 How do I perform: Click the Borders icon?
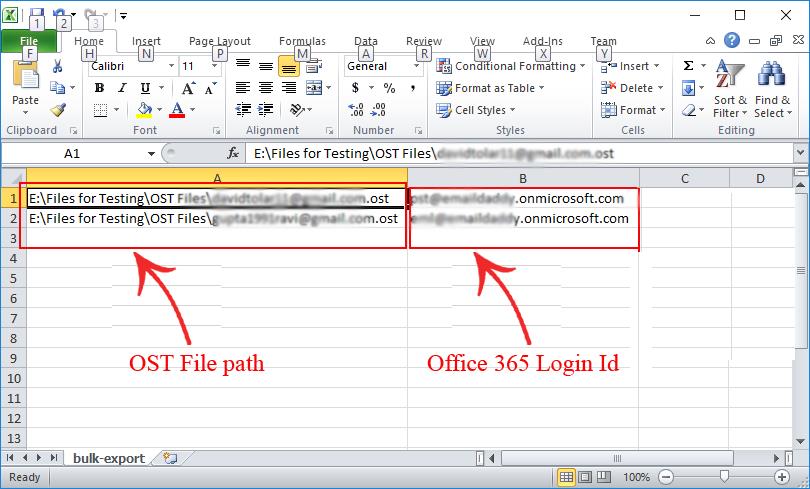click(x=100, y=110)
